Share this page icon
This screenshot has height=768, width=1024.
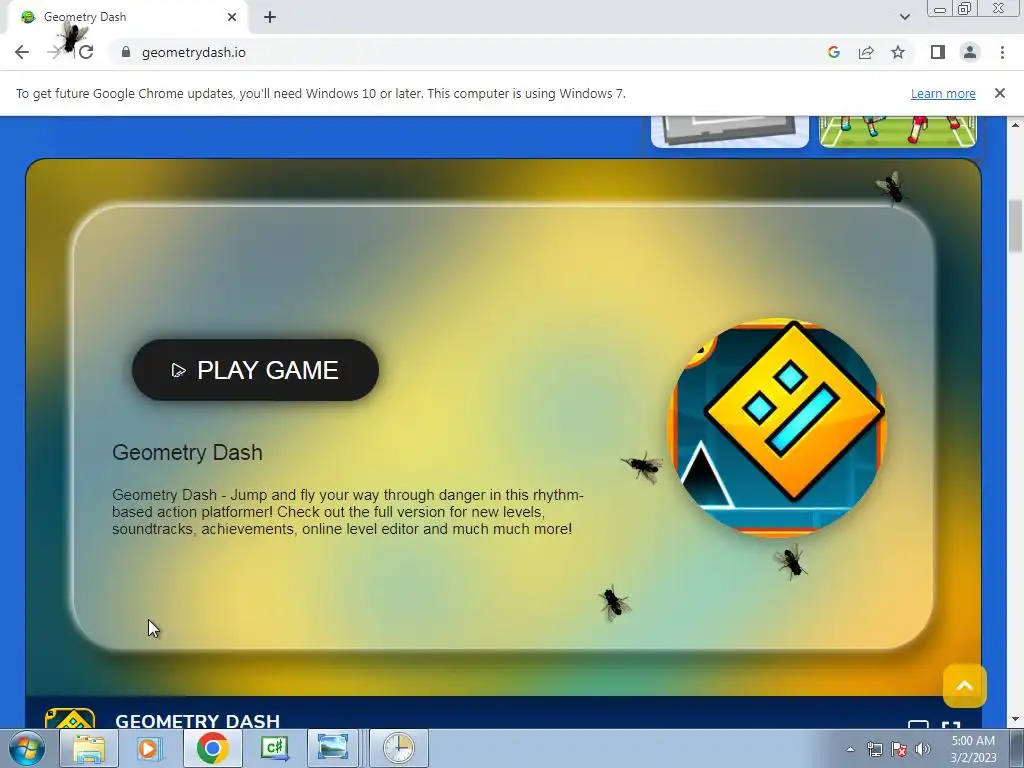click(x=866, y=52)
